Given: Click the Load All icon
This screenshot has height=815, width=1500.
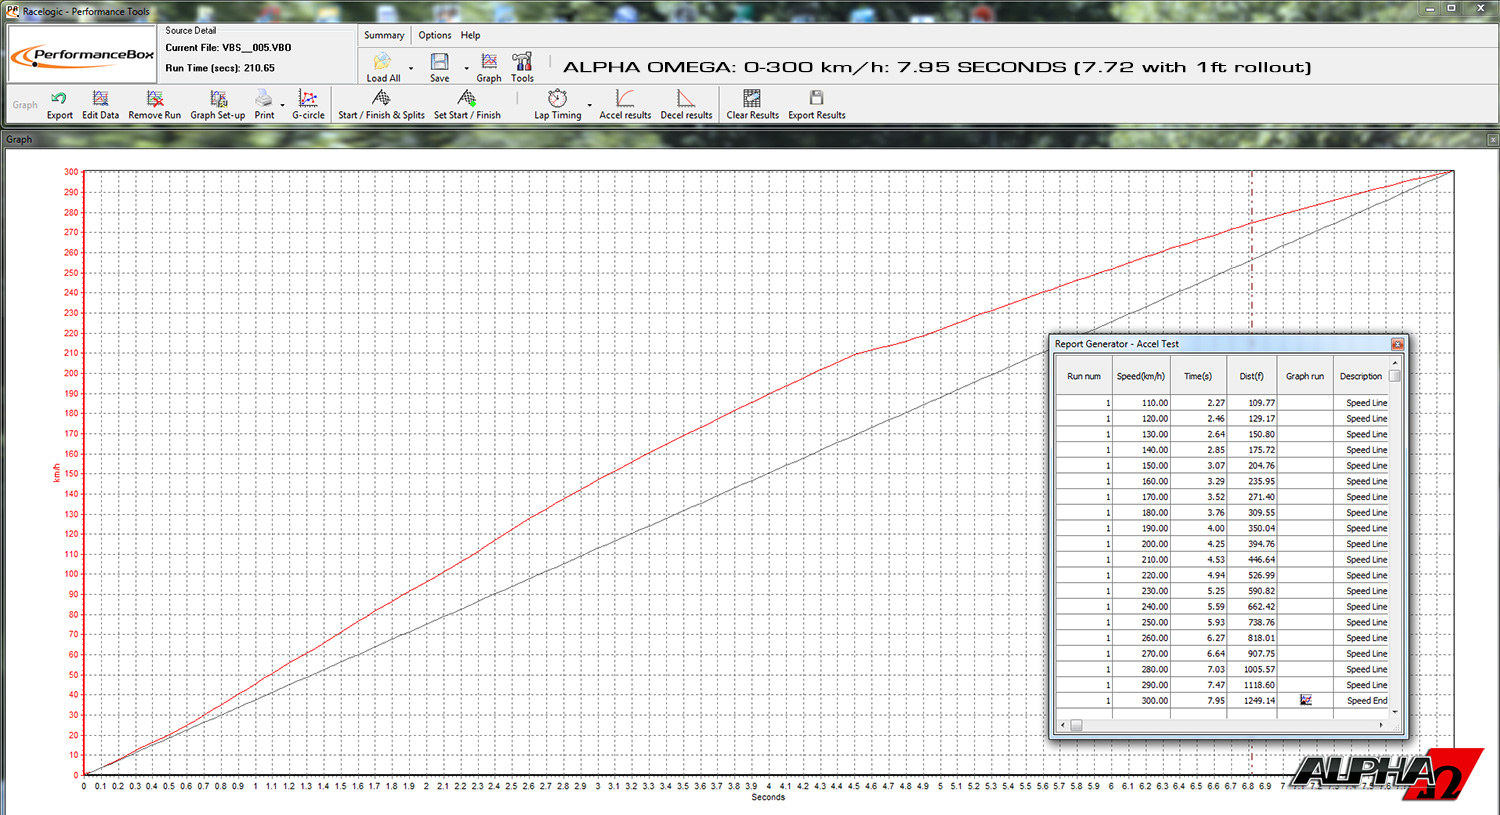Looking at the screenshot, I should pyautogui.click(x=382, y=62).
